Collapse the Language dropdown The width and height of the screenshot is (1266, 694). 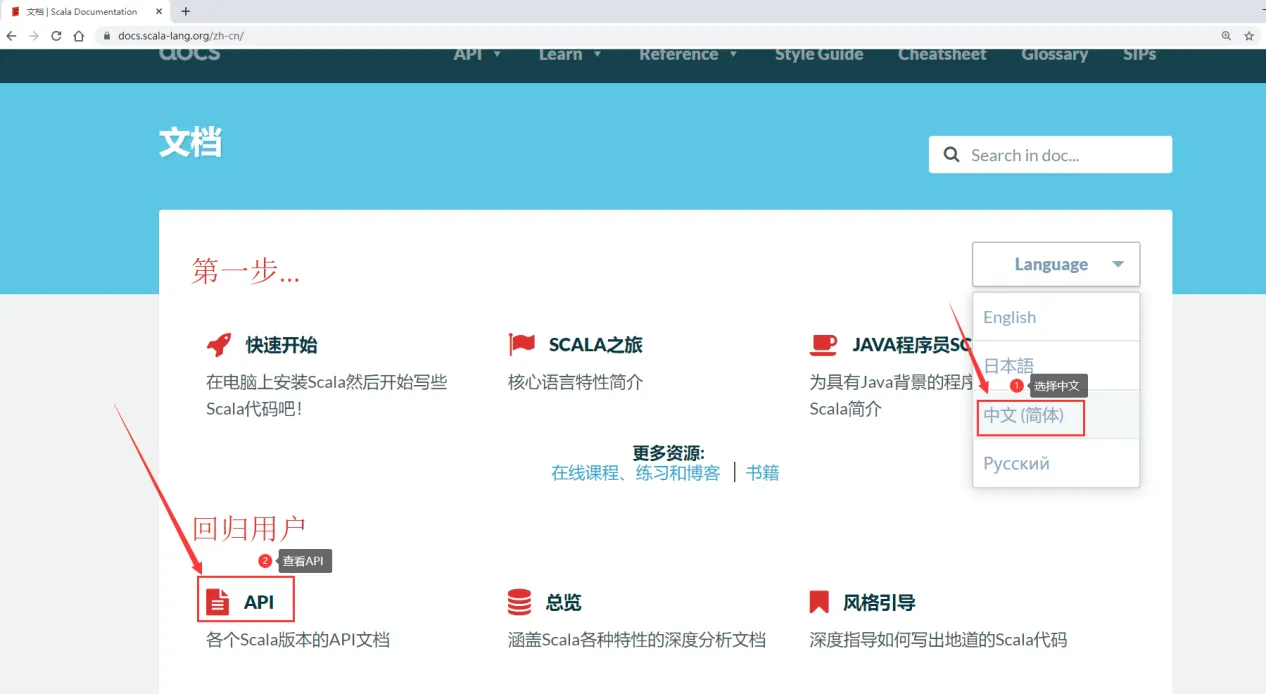coord(1056,265)
